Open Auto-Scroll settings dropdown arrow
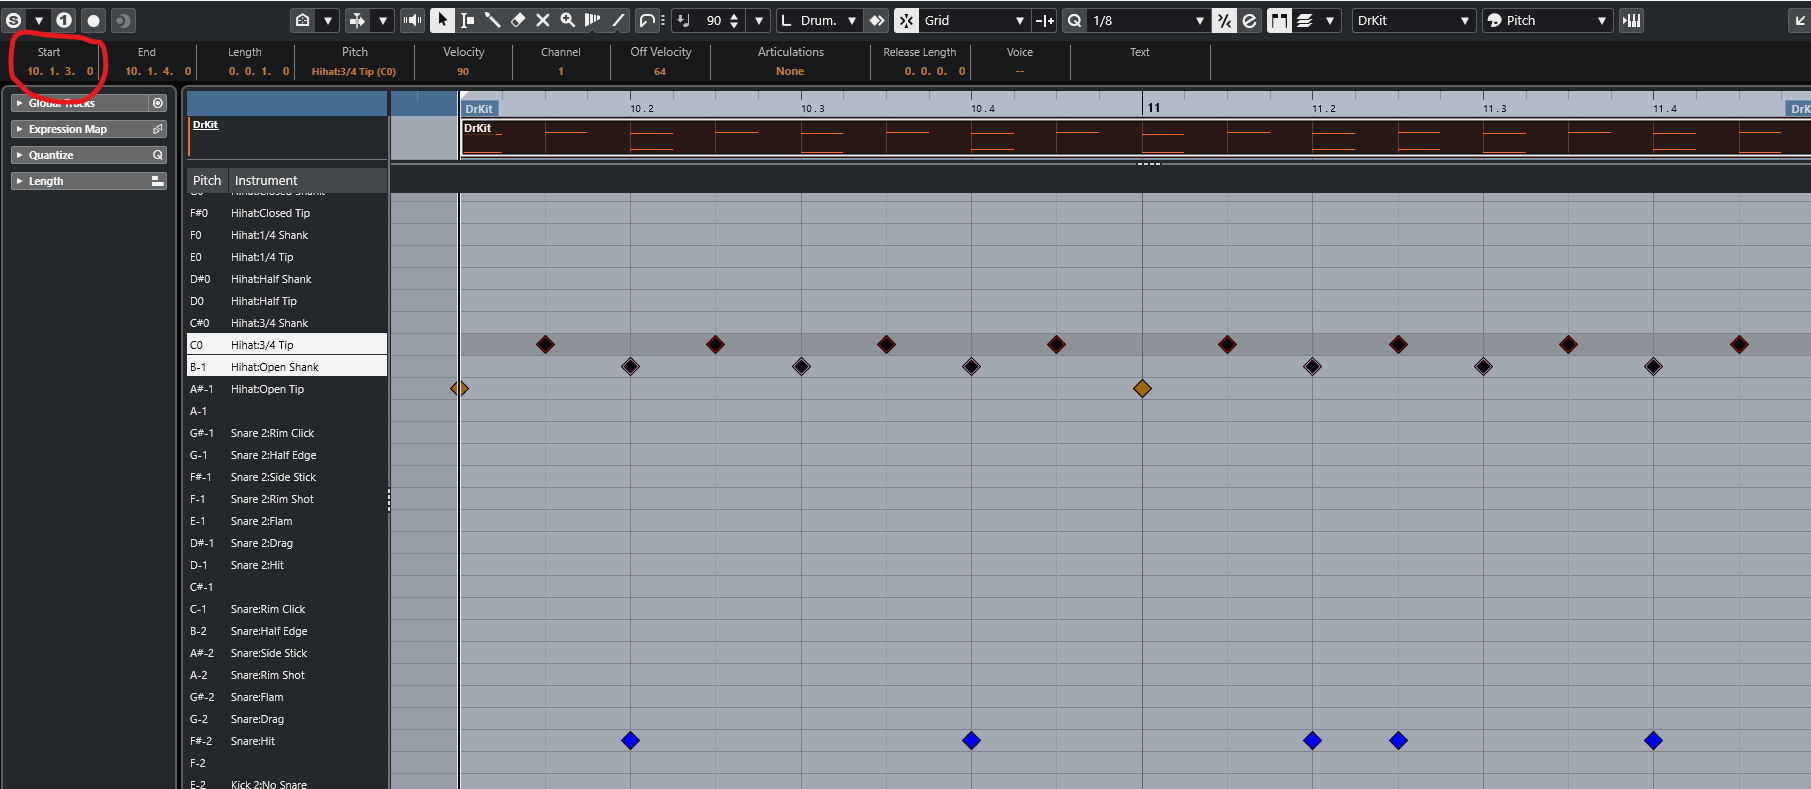The image size is (1811, 789). [x=383, y=20]
